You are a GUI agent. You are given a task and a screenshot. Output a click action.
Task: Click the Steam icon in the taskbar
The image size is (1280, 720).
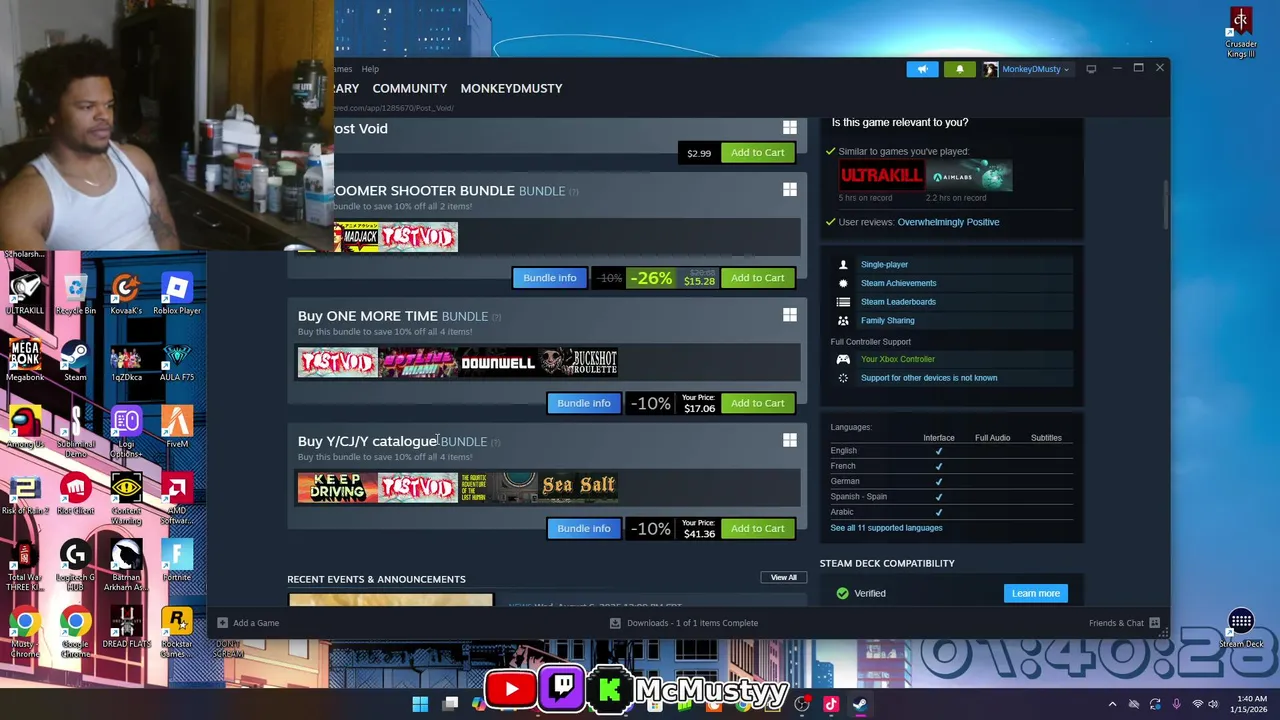pos(860,704)
